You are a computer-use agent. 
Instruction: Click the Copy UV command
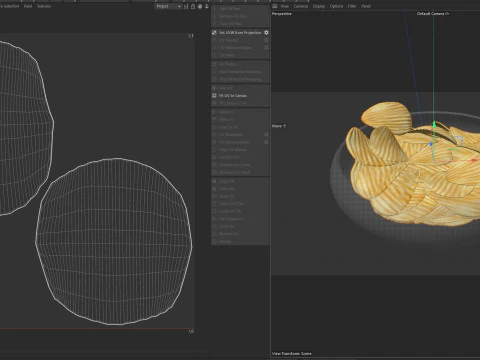pos(227,181)
